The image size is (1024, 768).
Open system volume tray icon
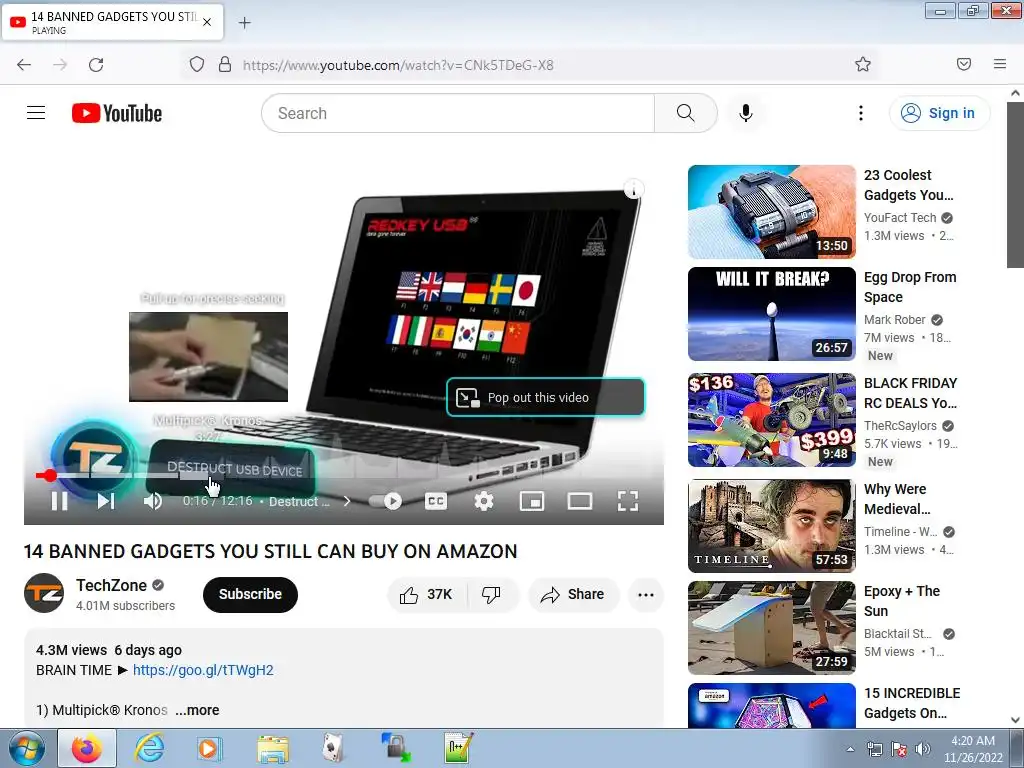[923, 750]
